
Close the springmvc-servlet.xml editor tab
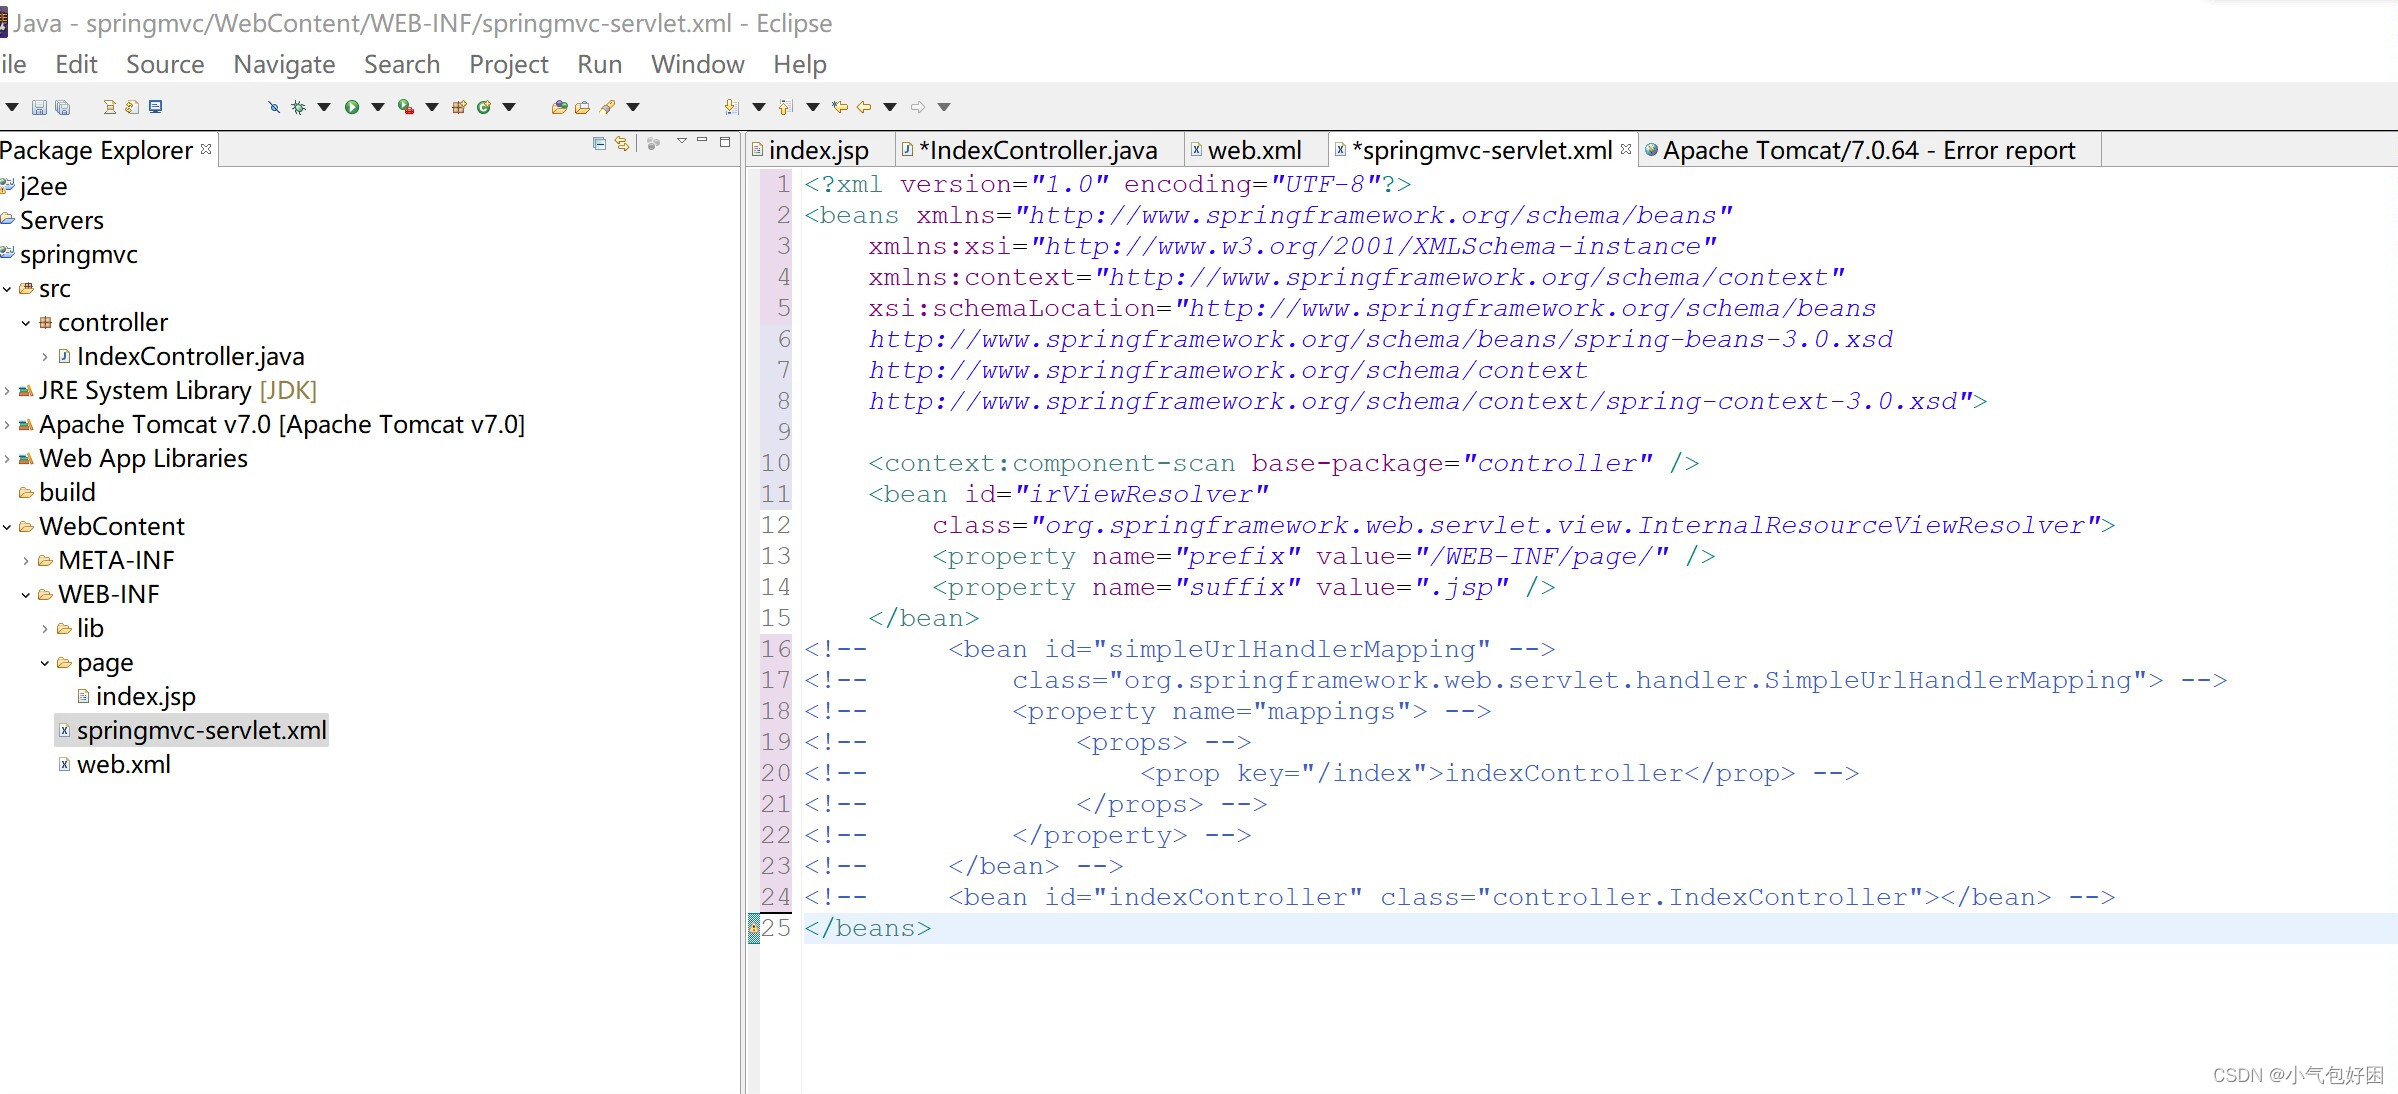[x=1626, y=149]
